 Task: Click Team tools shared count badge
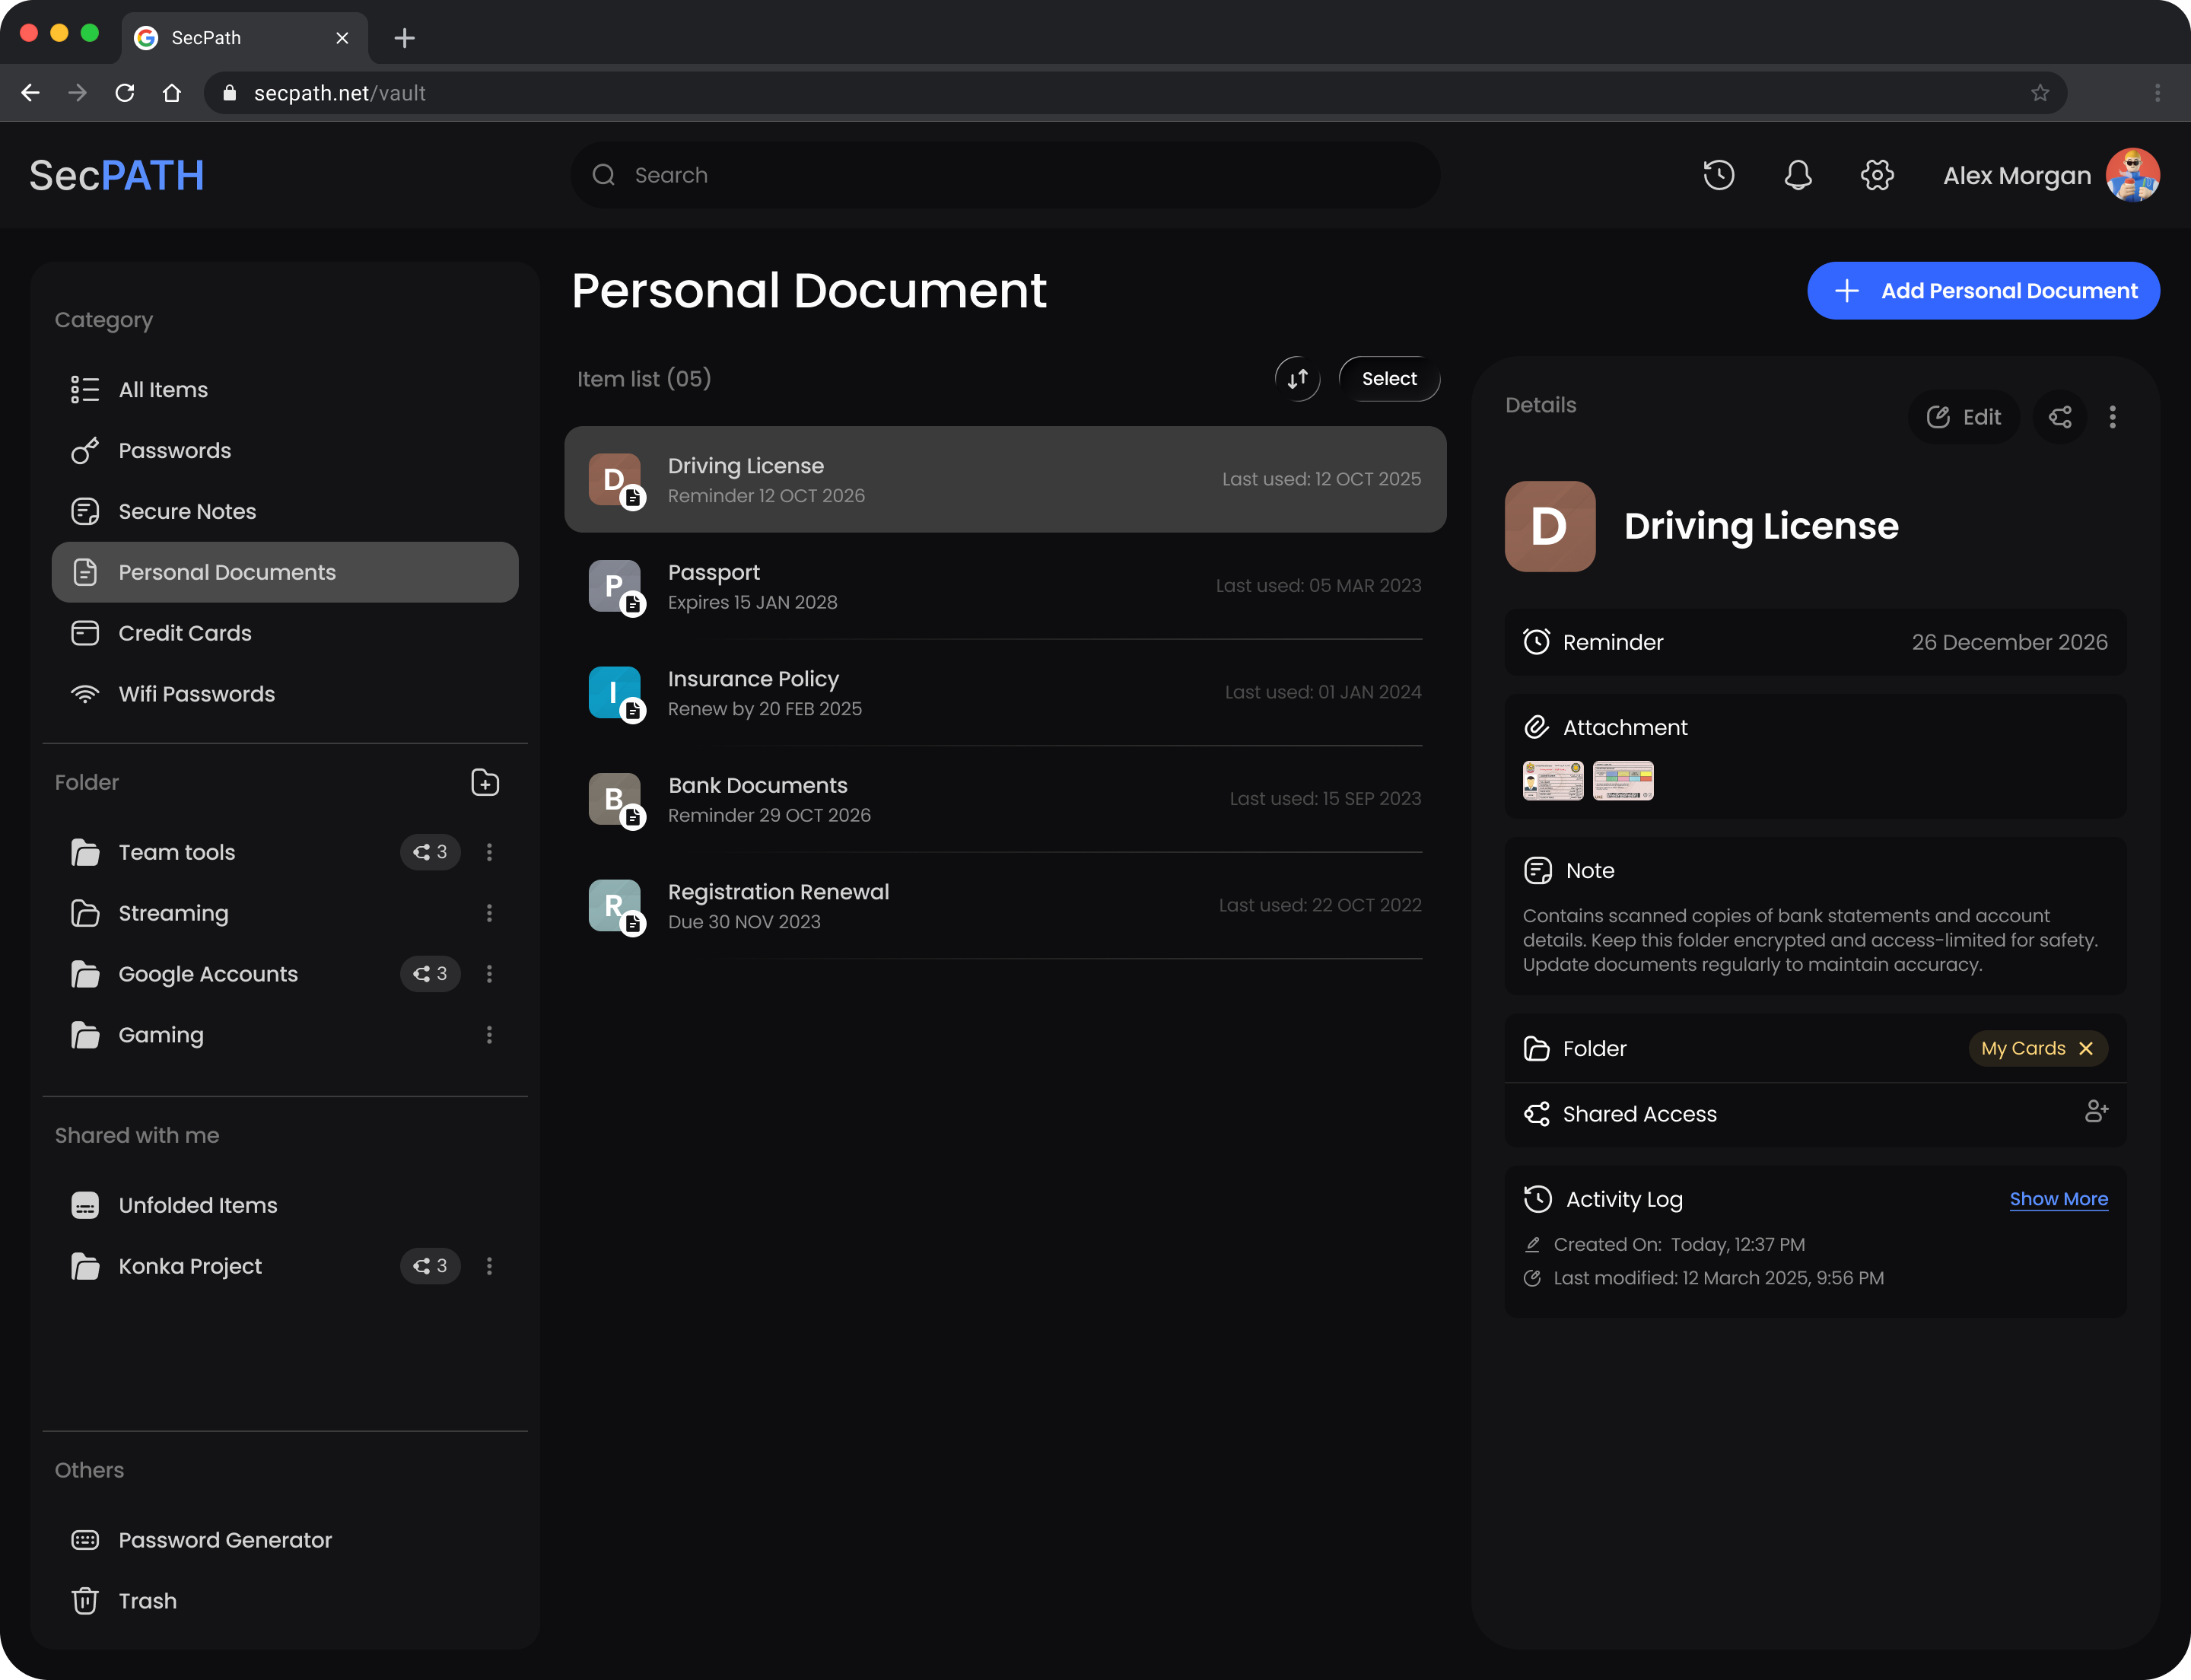pyautogui.click(x=430, y=852)
